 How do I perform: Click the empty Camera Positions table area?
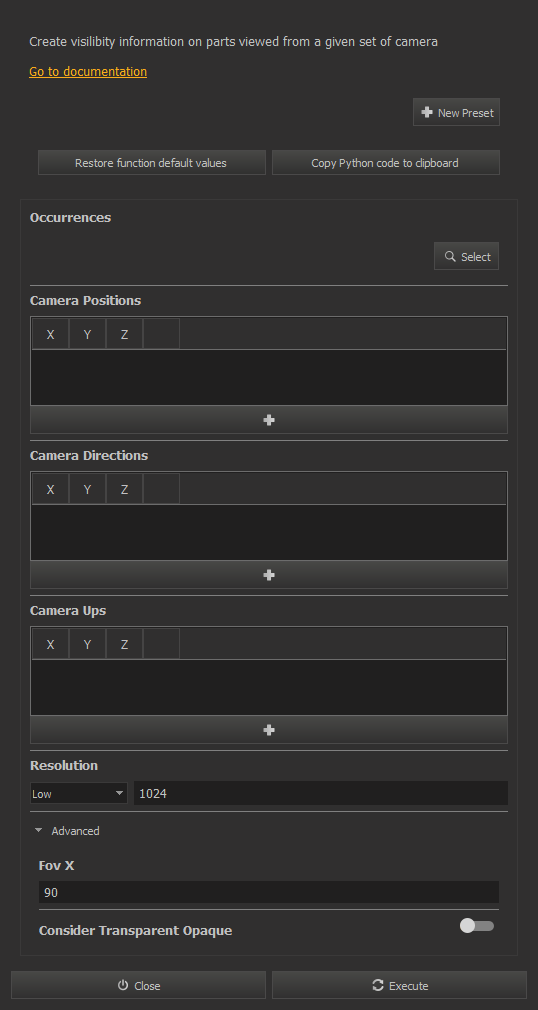[x=269, y=377]
